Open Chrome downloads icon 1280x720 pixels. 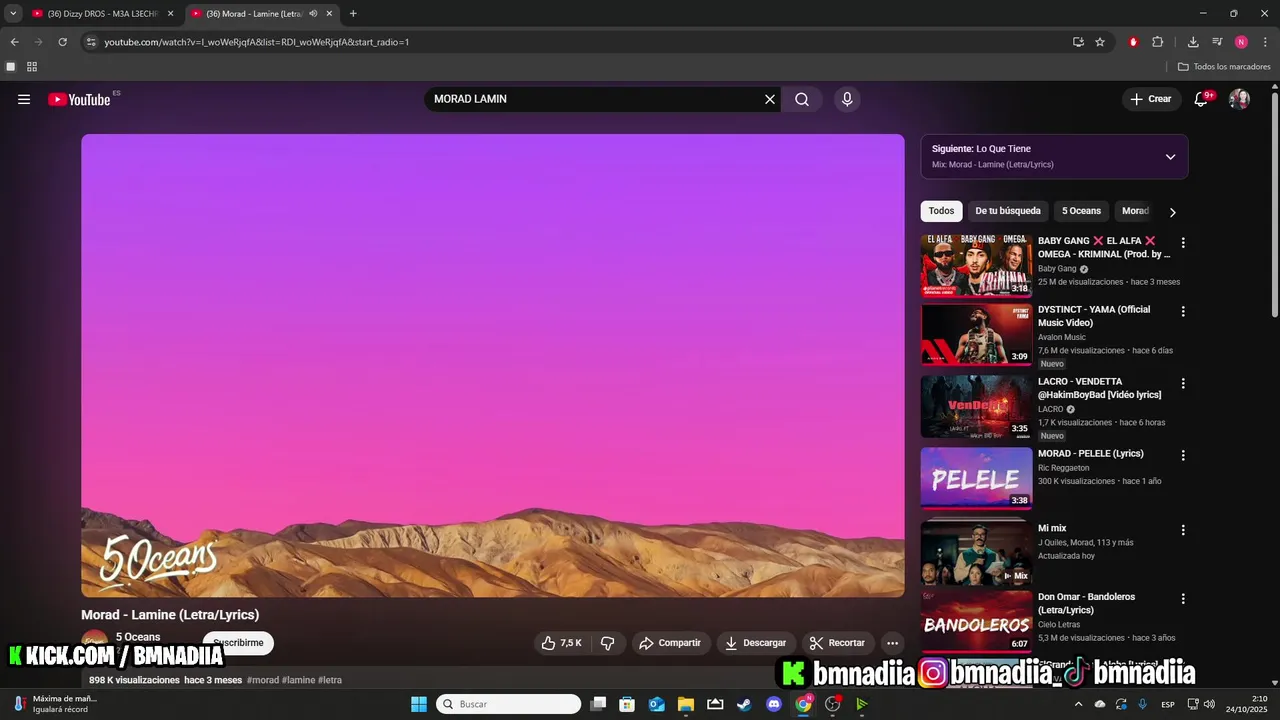(1193, 42)
